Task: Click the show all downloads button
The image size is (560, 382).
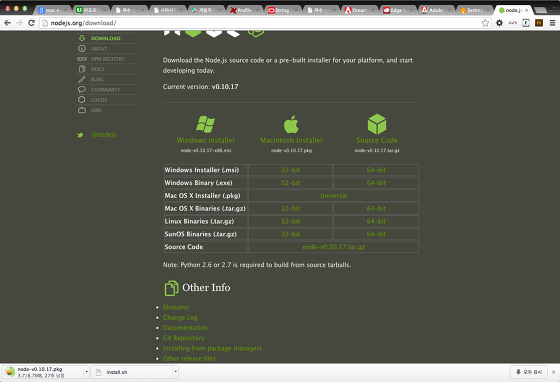Action: (529, 372)
